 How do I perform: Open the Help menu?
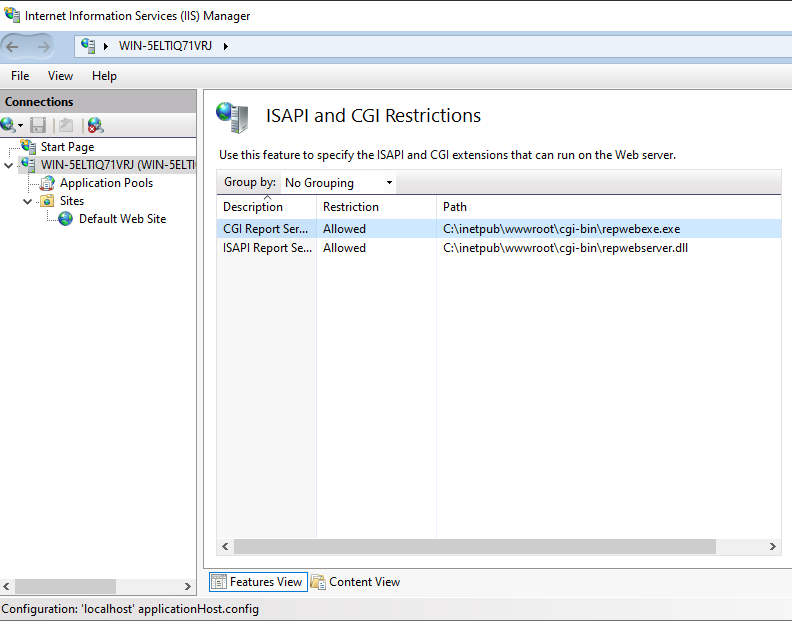point(104,76)
